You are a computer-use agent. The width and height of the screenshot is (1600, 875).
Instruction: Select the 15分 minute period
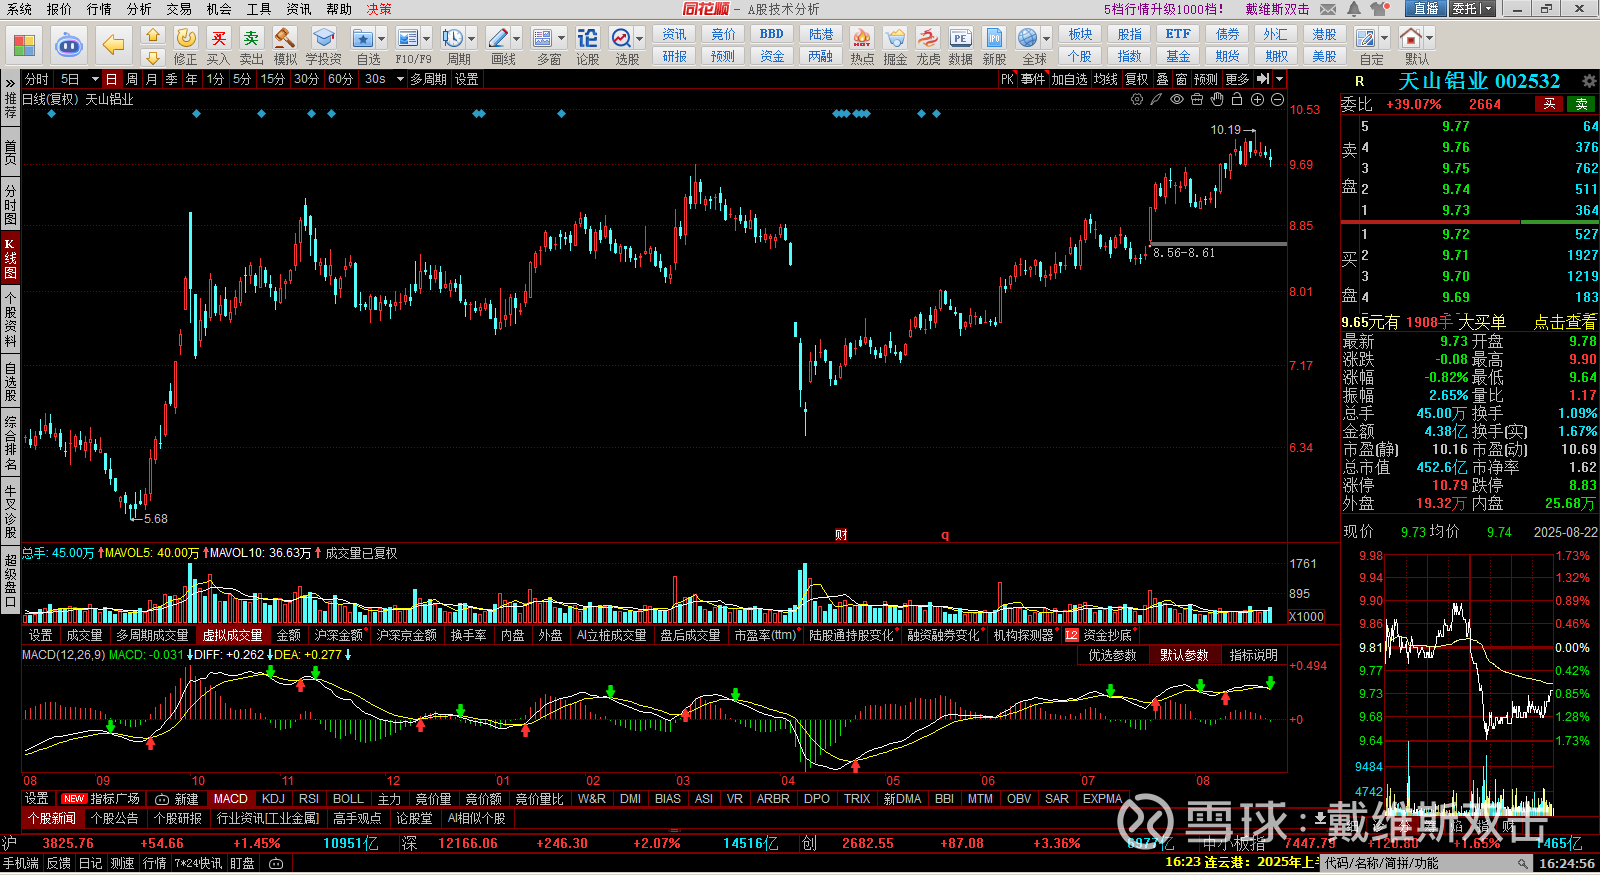click(x=273, y=79)
